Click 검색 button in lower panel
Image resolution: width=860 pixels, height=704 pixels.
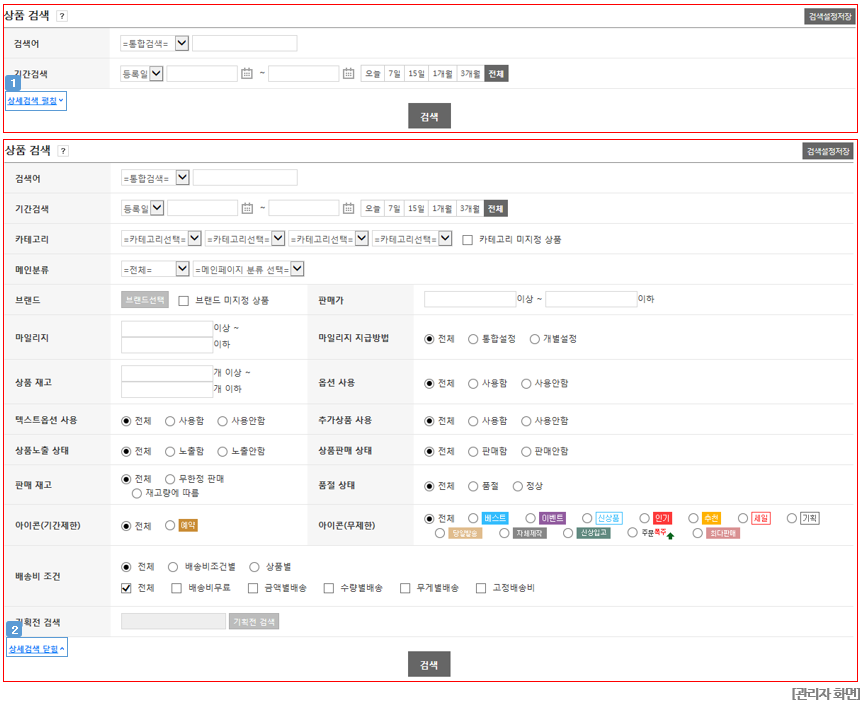(429, 665)
